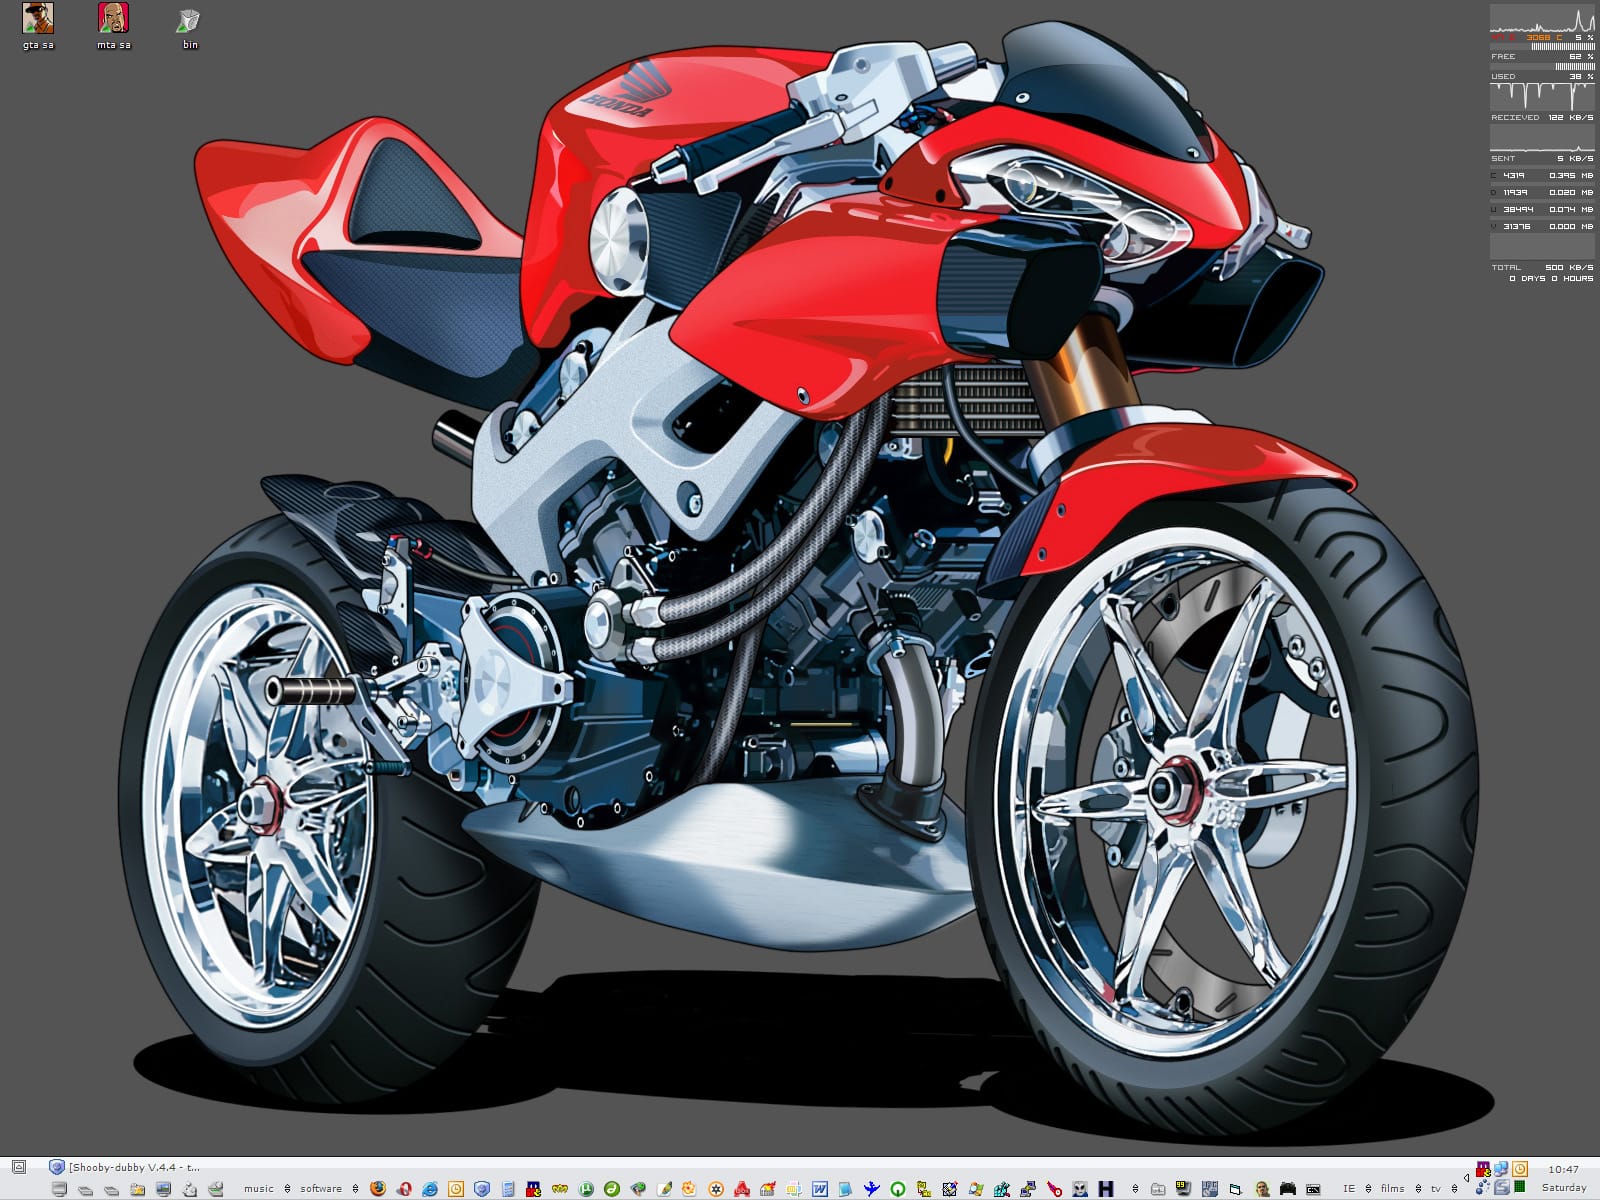The height and width of the screenshot is (1200, 1600).
Task: Open the red pin tool icon
Action: click(x=1054, y=1189)
